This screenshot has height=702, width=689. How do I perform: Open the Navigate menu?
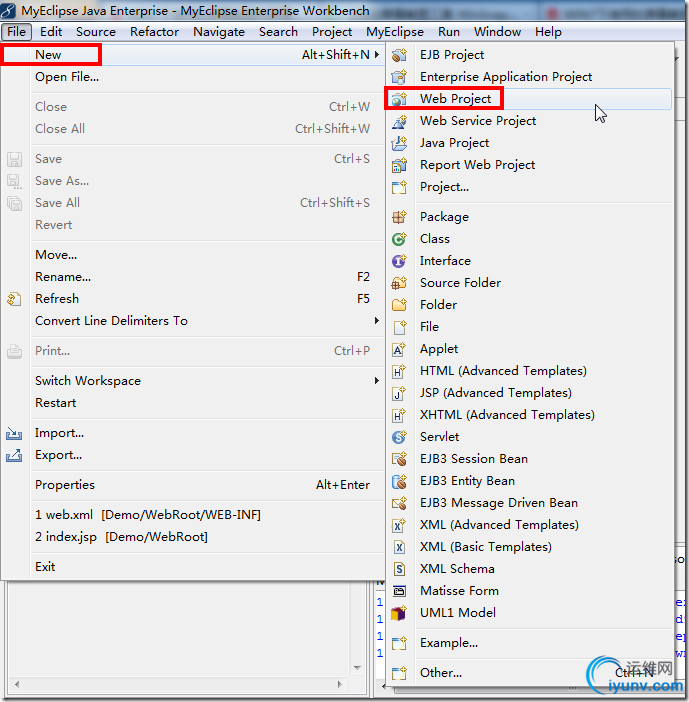[219, 32]
